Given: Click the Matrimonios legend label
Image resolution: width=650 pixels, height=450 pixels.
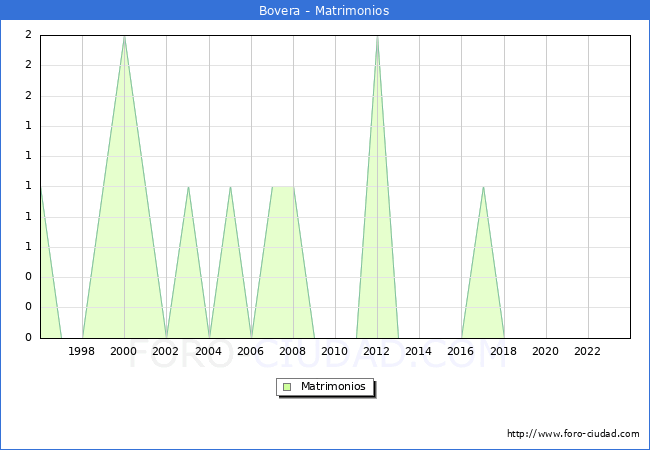Looking at the screenshot, I should pos(333,386).
